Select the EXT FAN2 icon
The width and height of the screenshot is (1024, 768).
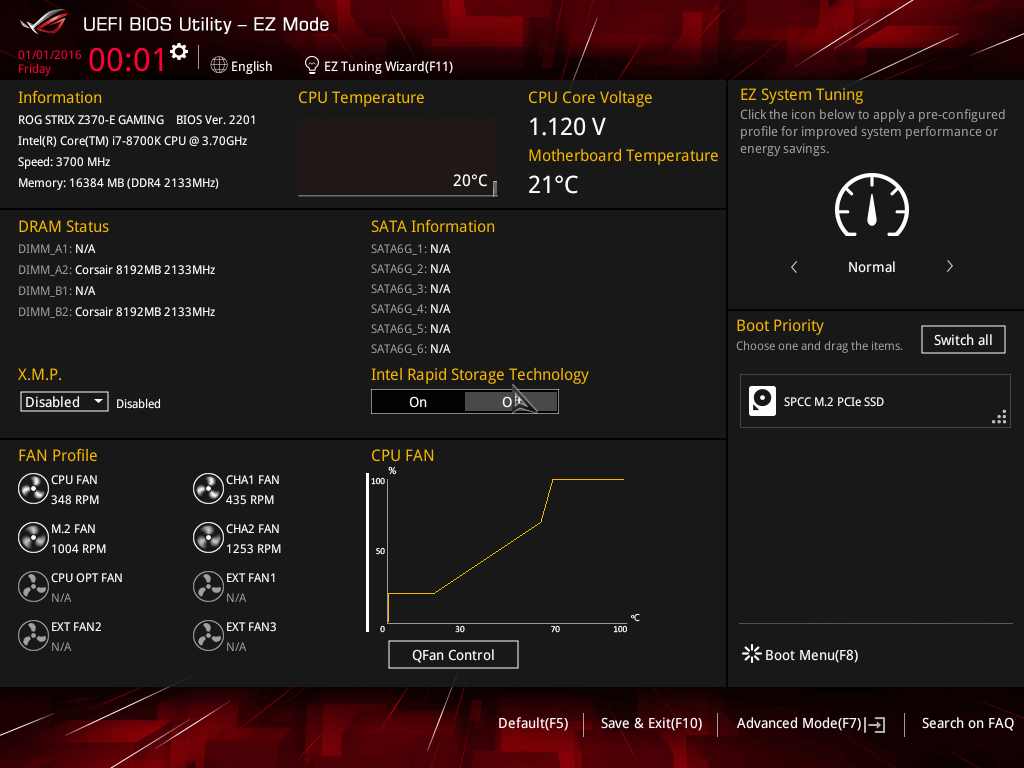click(x=33, y=635)
